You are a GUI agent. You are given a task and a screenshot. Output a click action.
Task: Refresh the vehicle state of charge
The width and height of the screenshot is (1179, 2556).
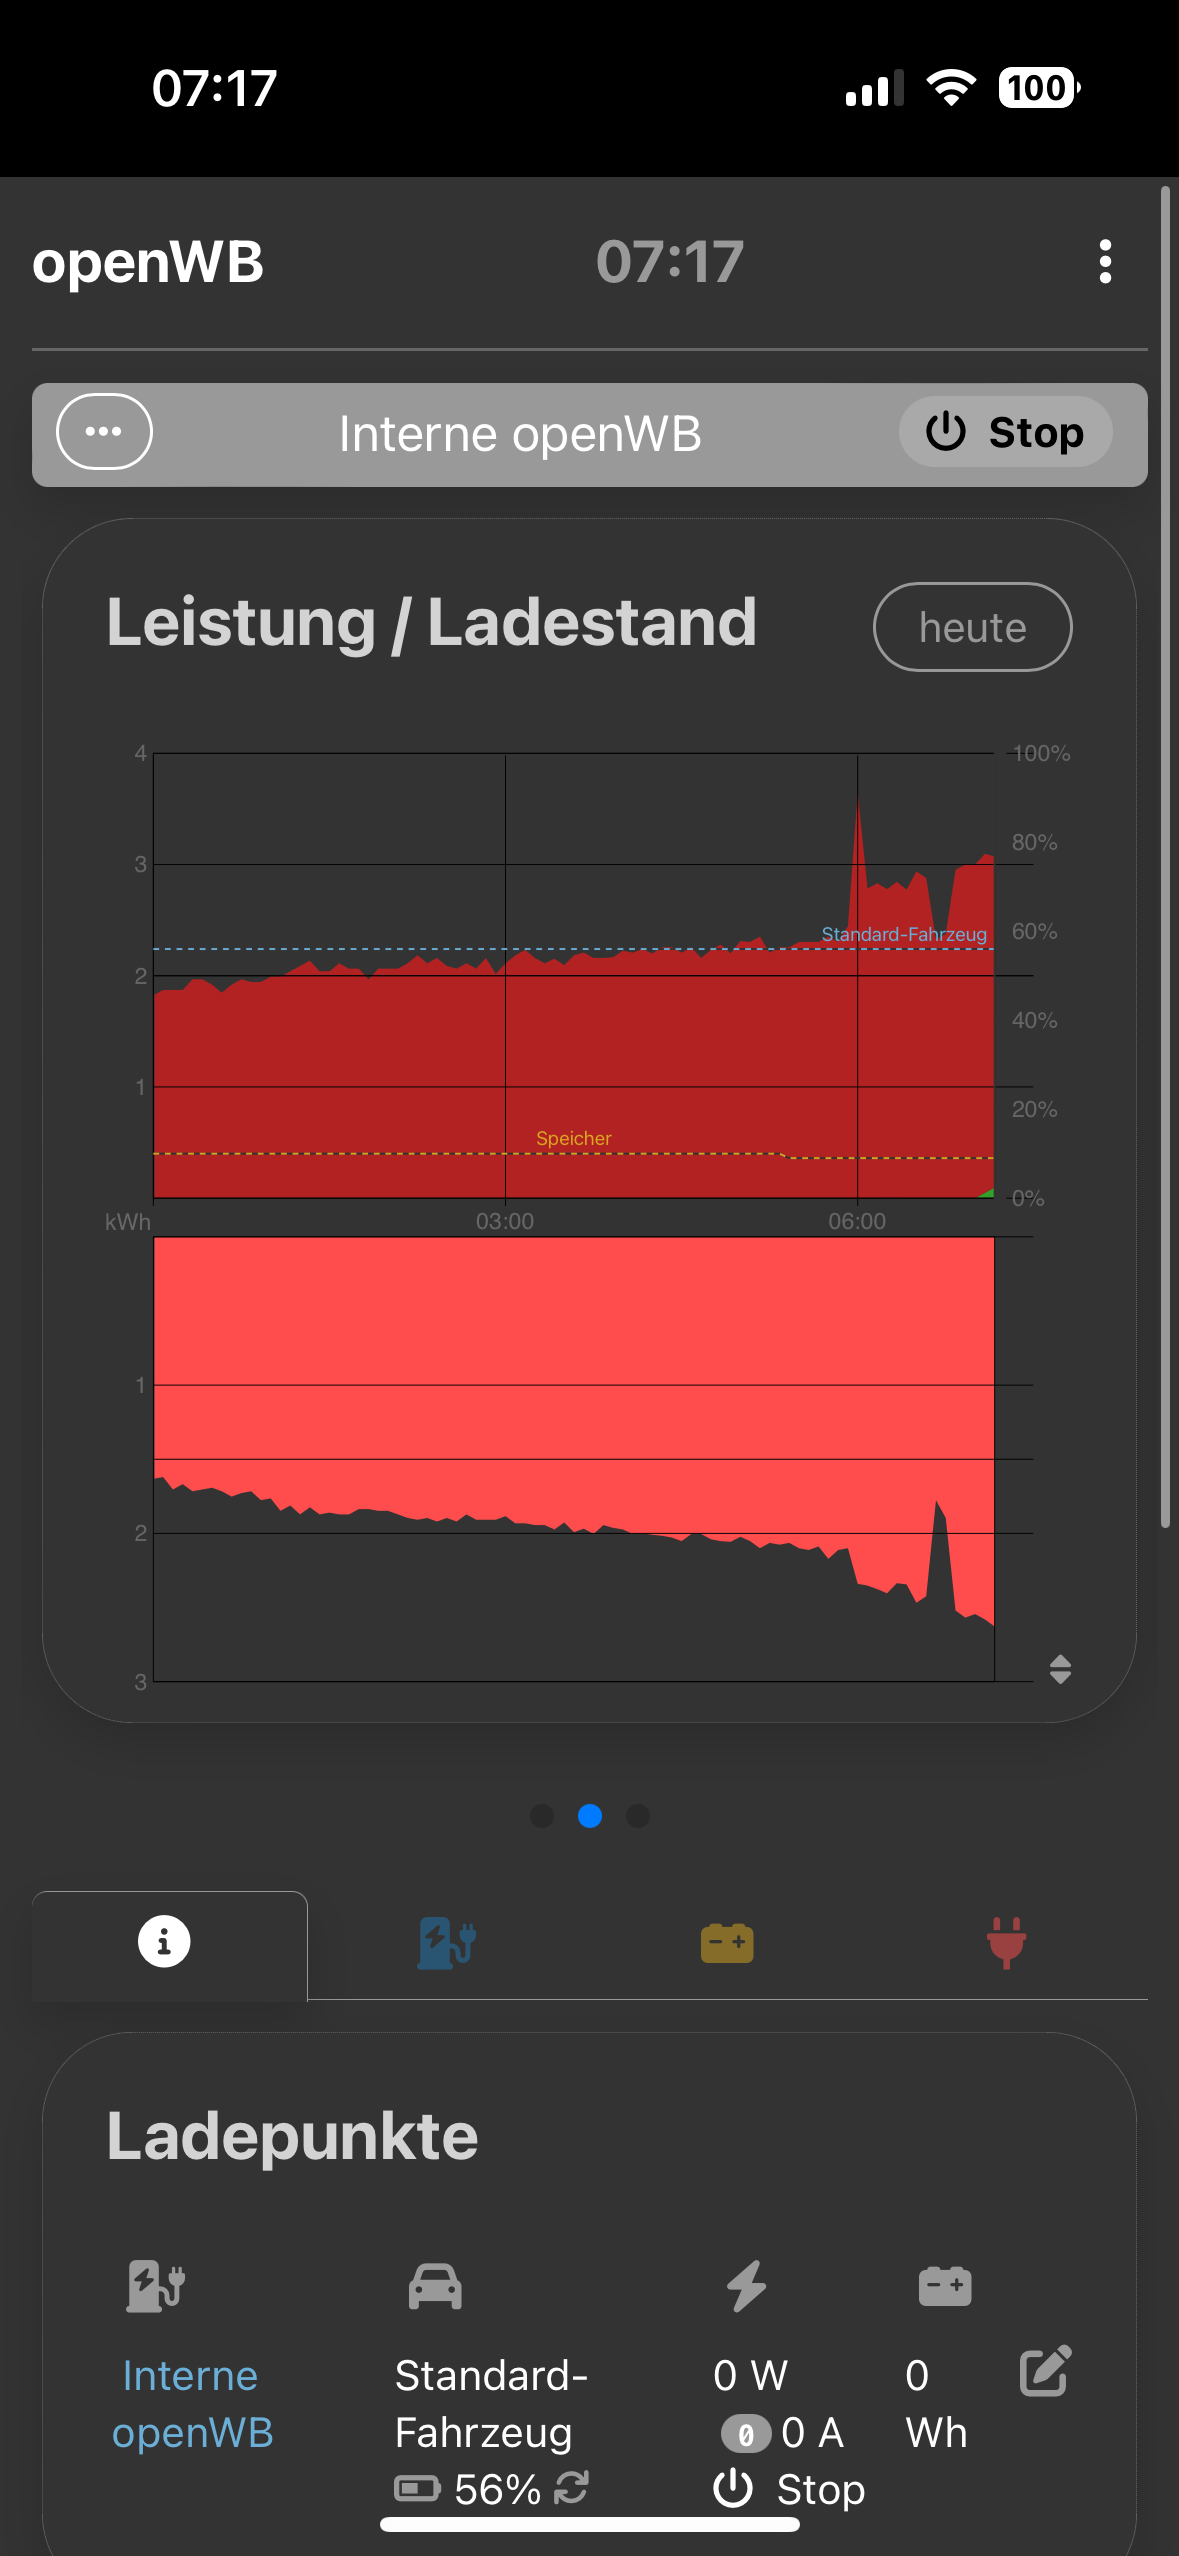571,2487
